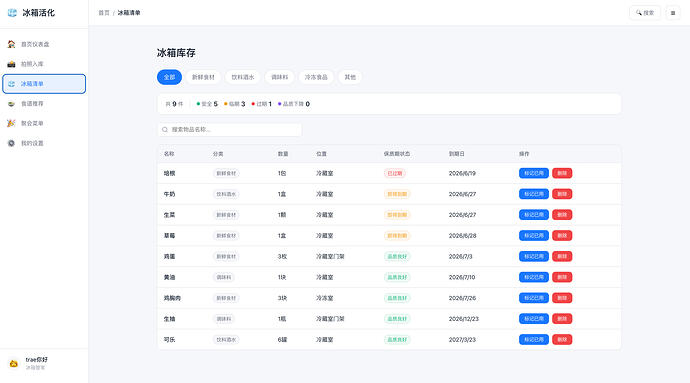
Task: Open 我的设置 via its gear icon
Action: 11,143
